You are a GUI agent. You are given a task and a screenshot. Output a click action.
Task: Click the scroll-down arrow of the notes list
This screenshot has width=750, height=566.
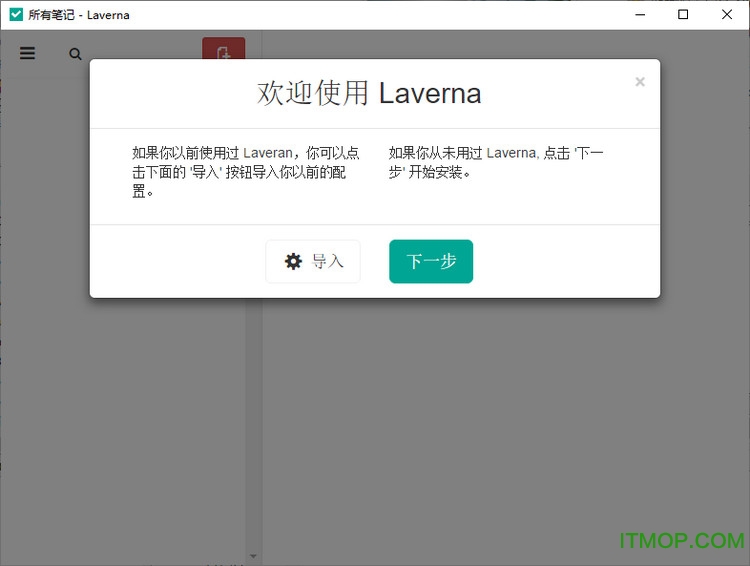(254, 556)
